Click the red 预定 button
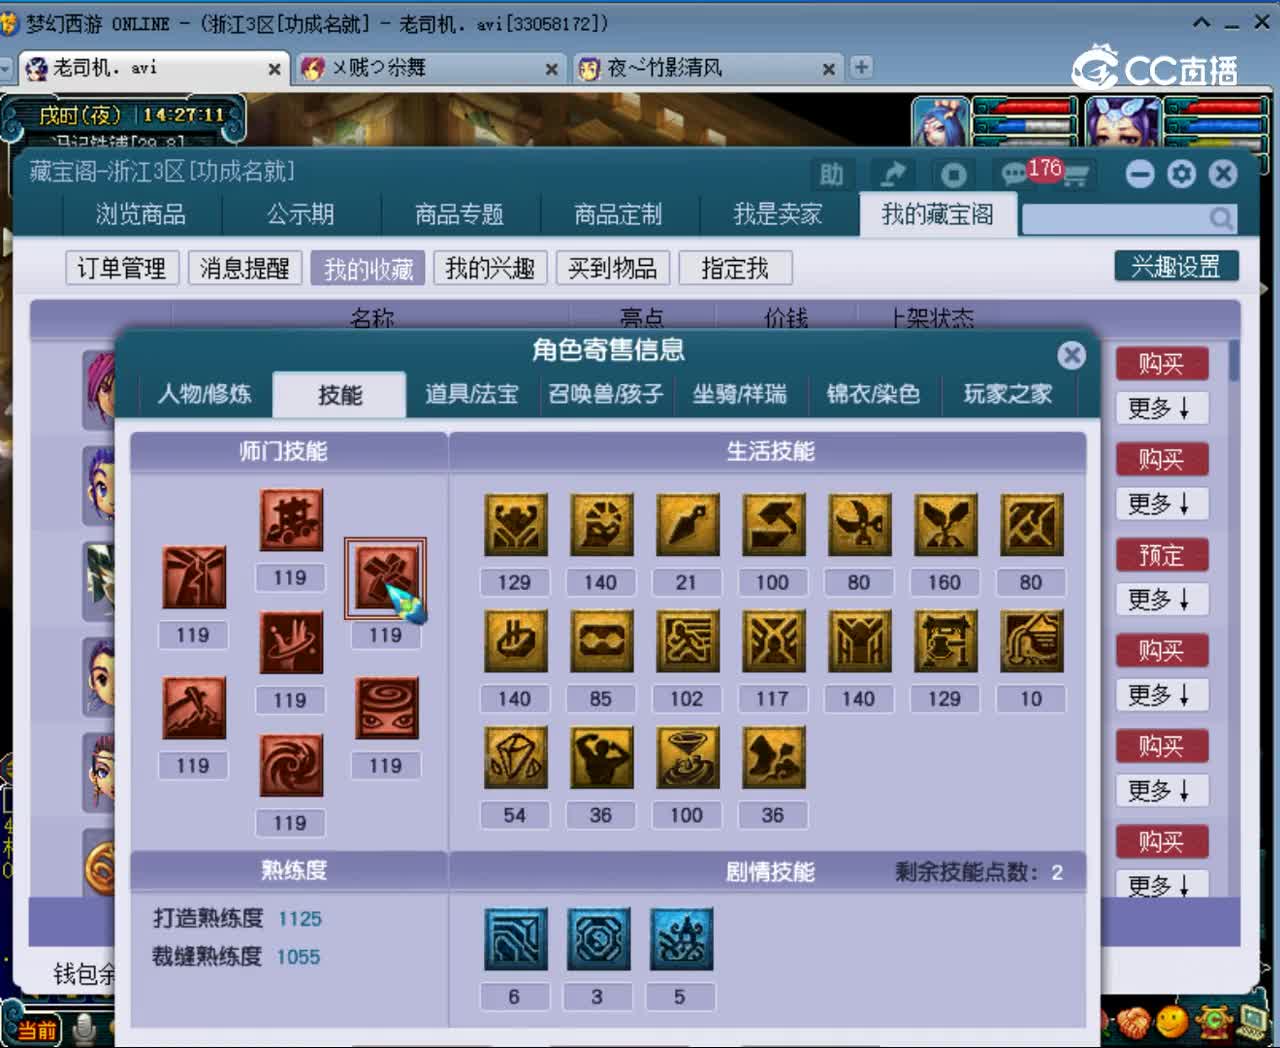The width and height of the screenshot is (1280, 1048). click(1162, 555)
